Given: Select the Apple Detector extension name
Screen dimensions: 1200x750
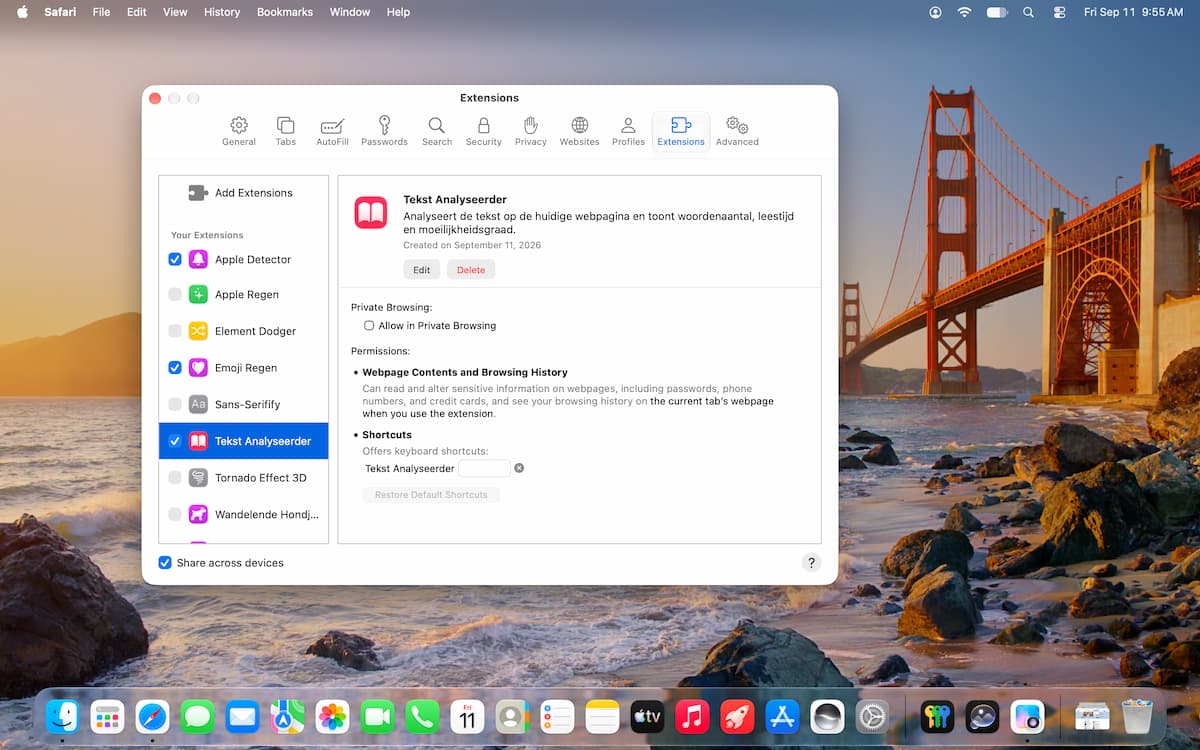Looking at the screenshot, I should click(x=253, y=259).
